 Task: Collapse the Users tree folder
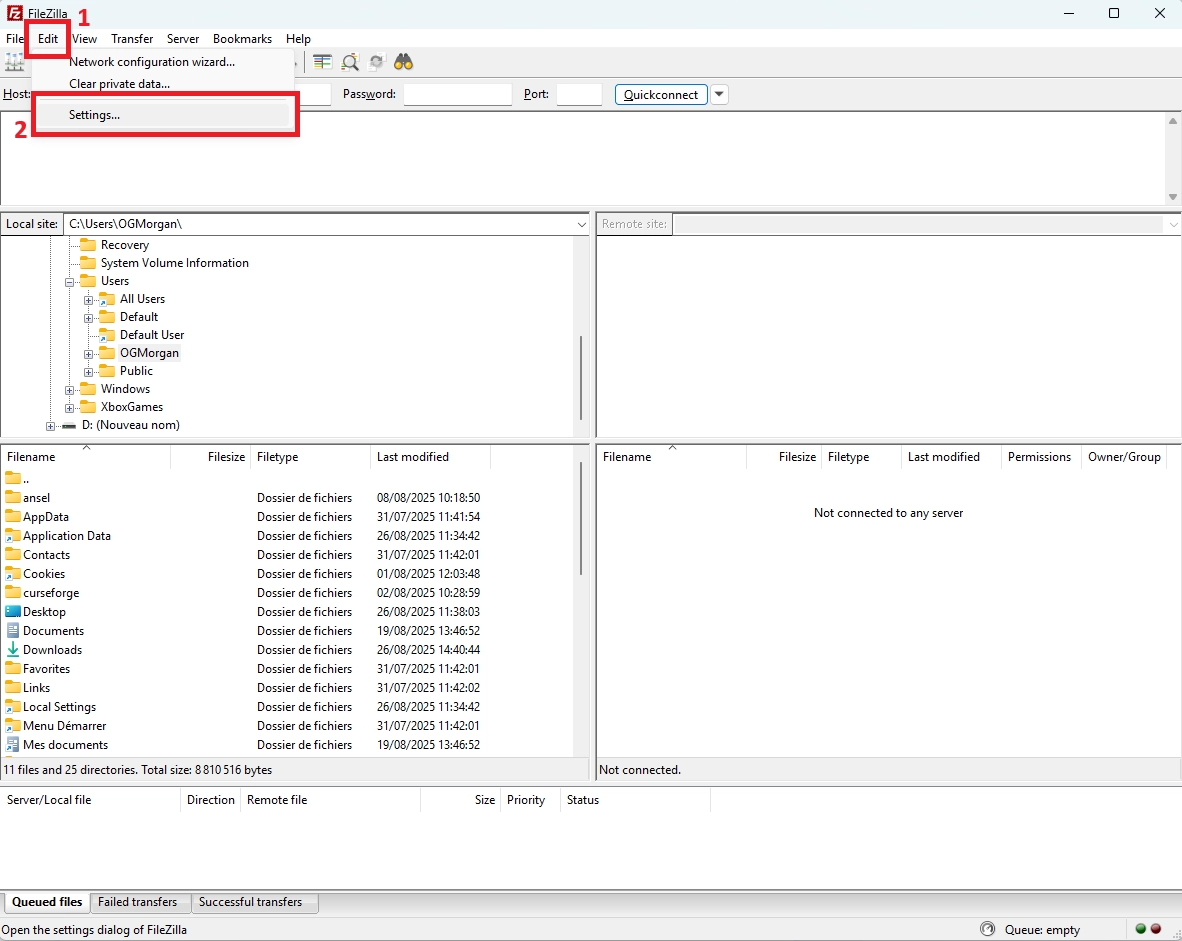coord(69,282)
